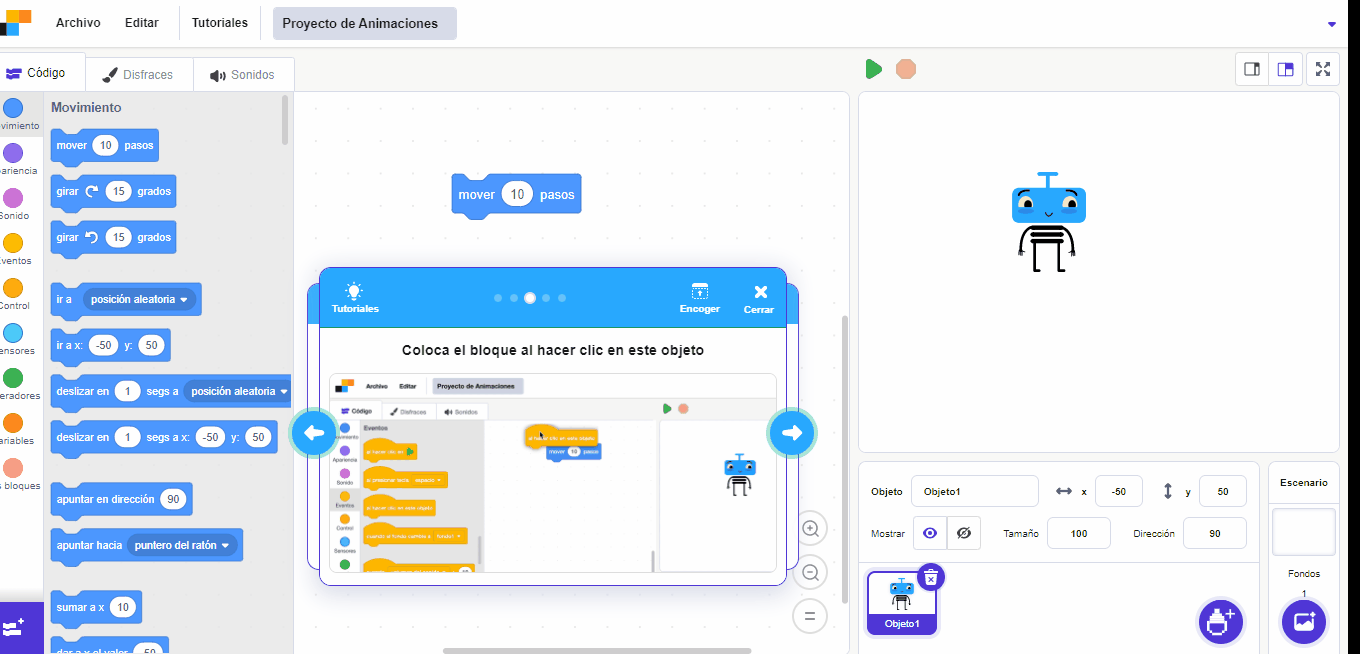This screenshot has height=654, width=1360.
Task: Switch to the Disfraces tab
Action: pos(138,75)
